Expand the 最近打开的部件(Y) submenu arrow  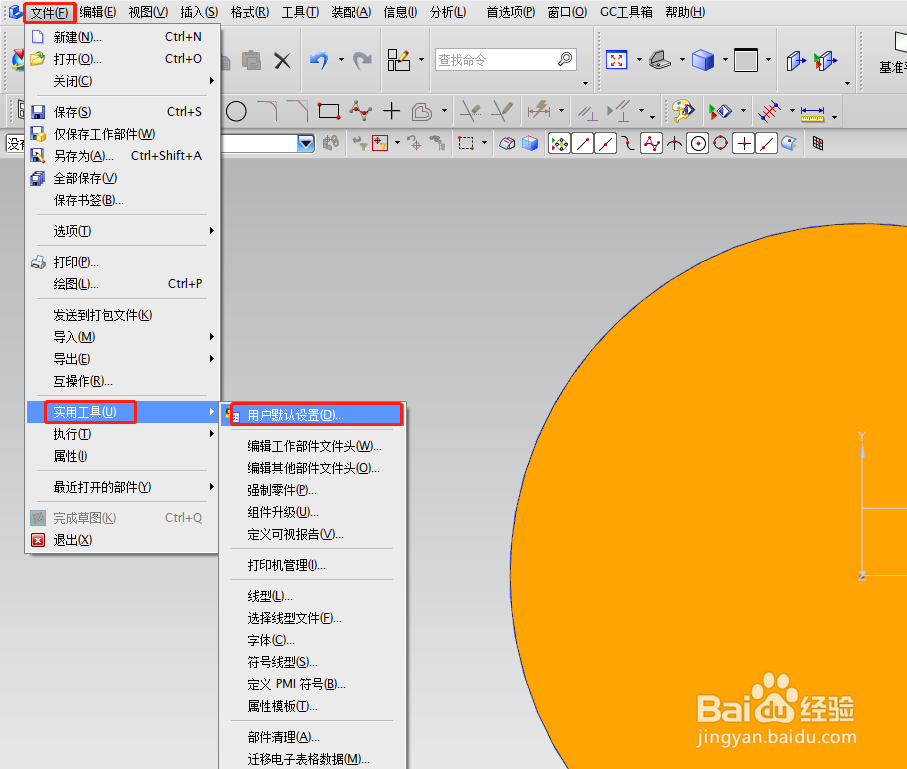(212, 487)
